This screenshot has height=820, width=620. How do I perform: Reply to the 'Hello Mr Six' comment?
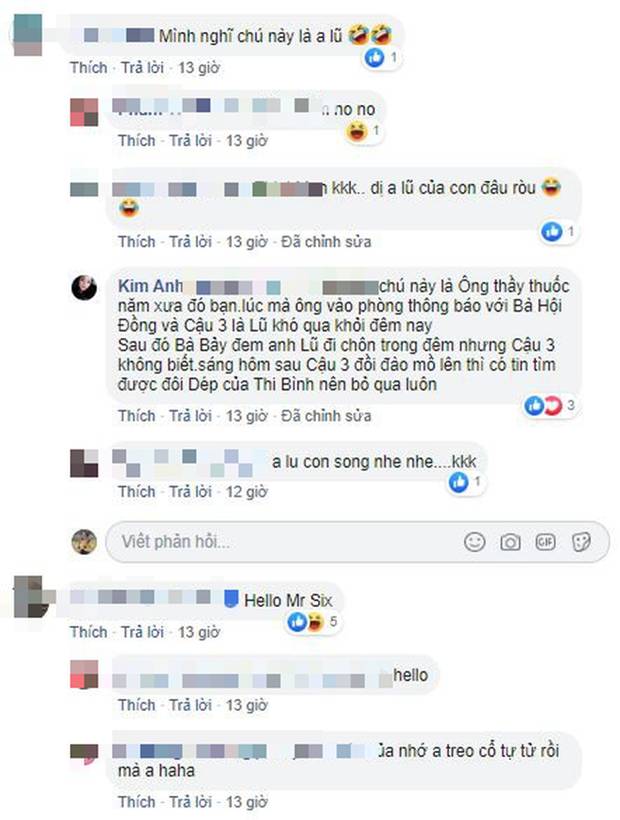(142, 632)
